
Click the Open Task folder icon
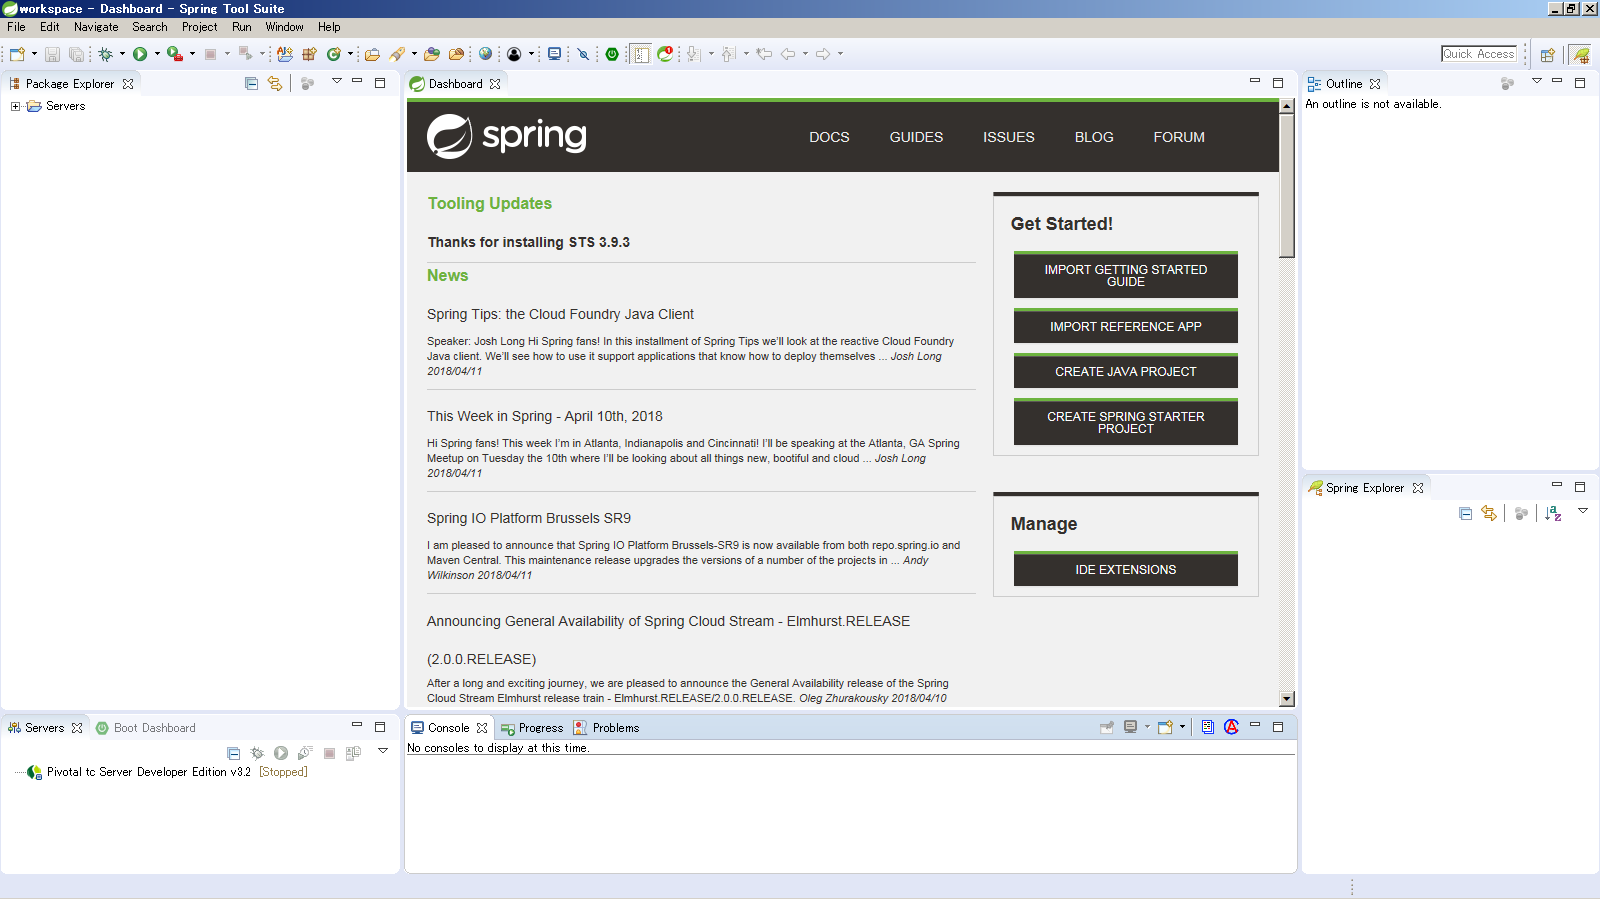[x=372, y=54]
